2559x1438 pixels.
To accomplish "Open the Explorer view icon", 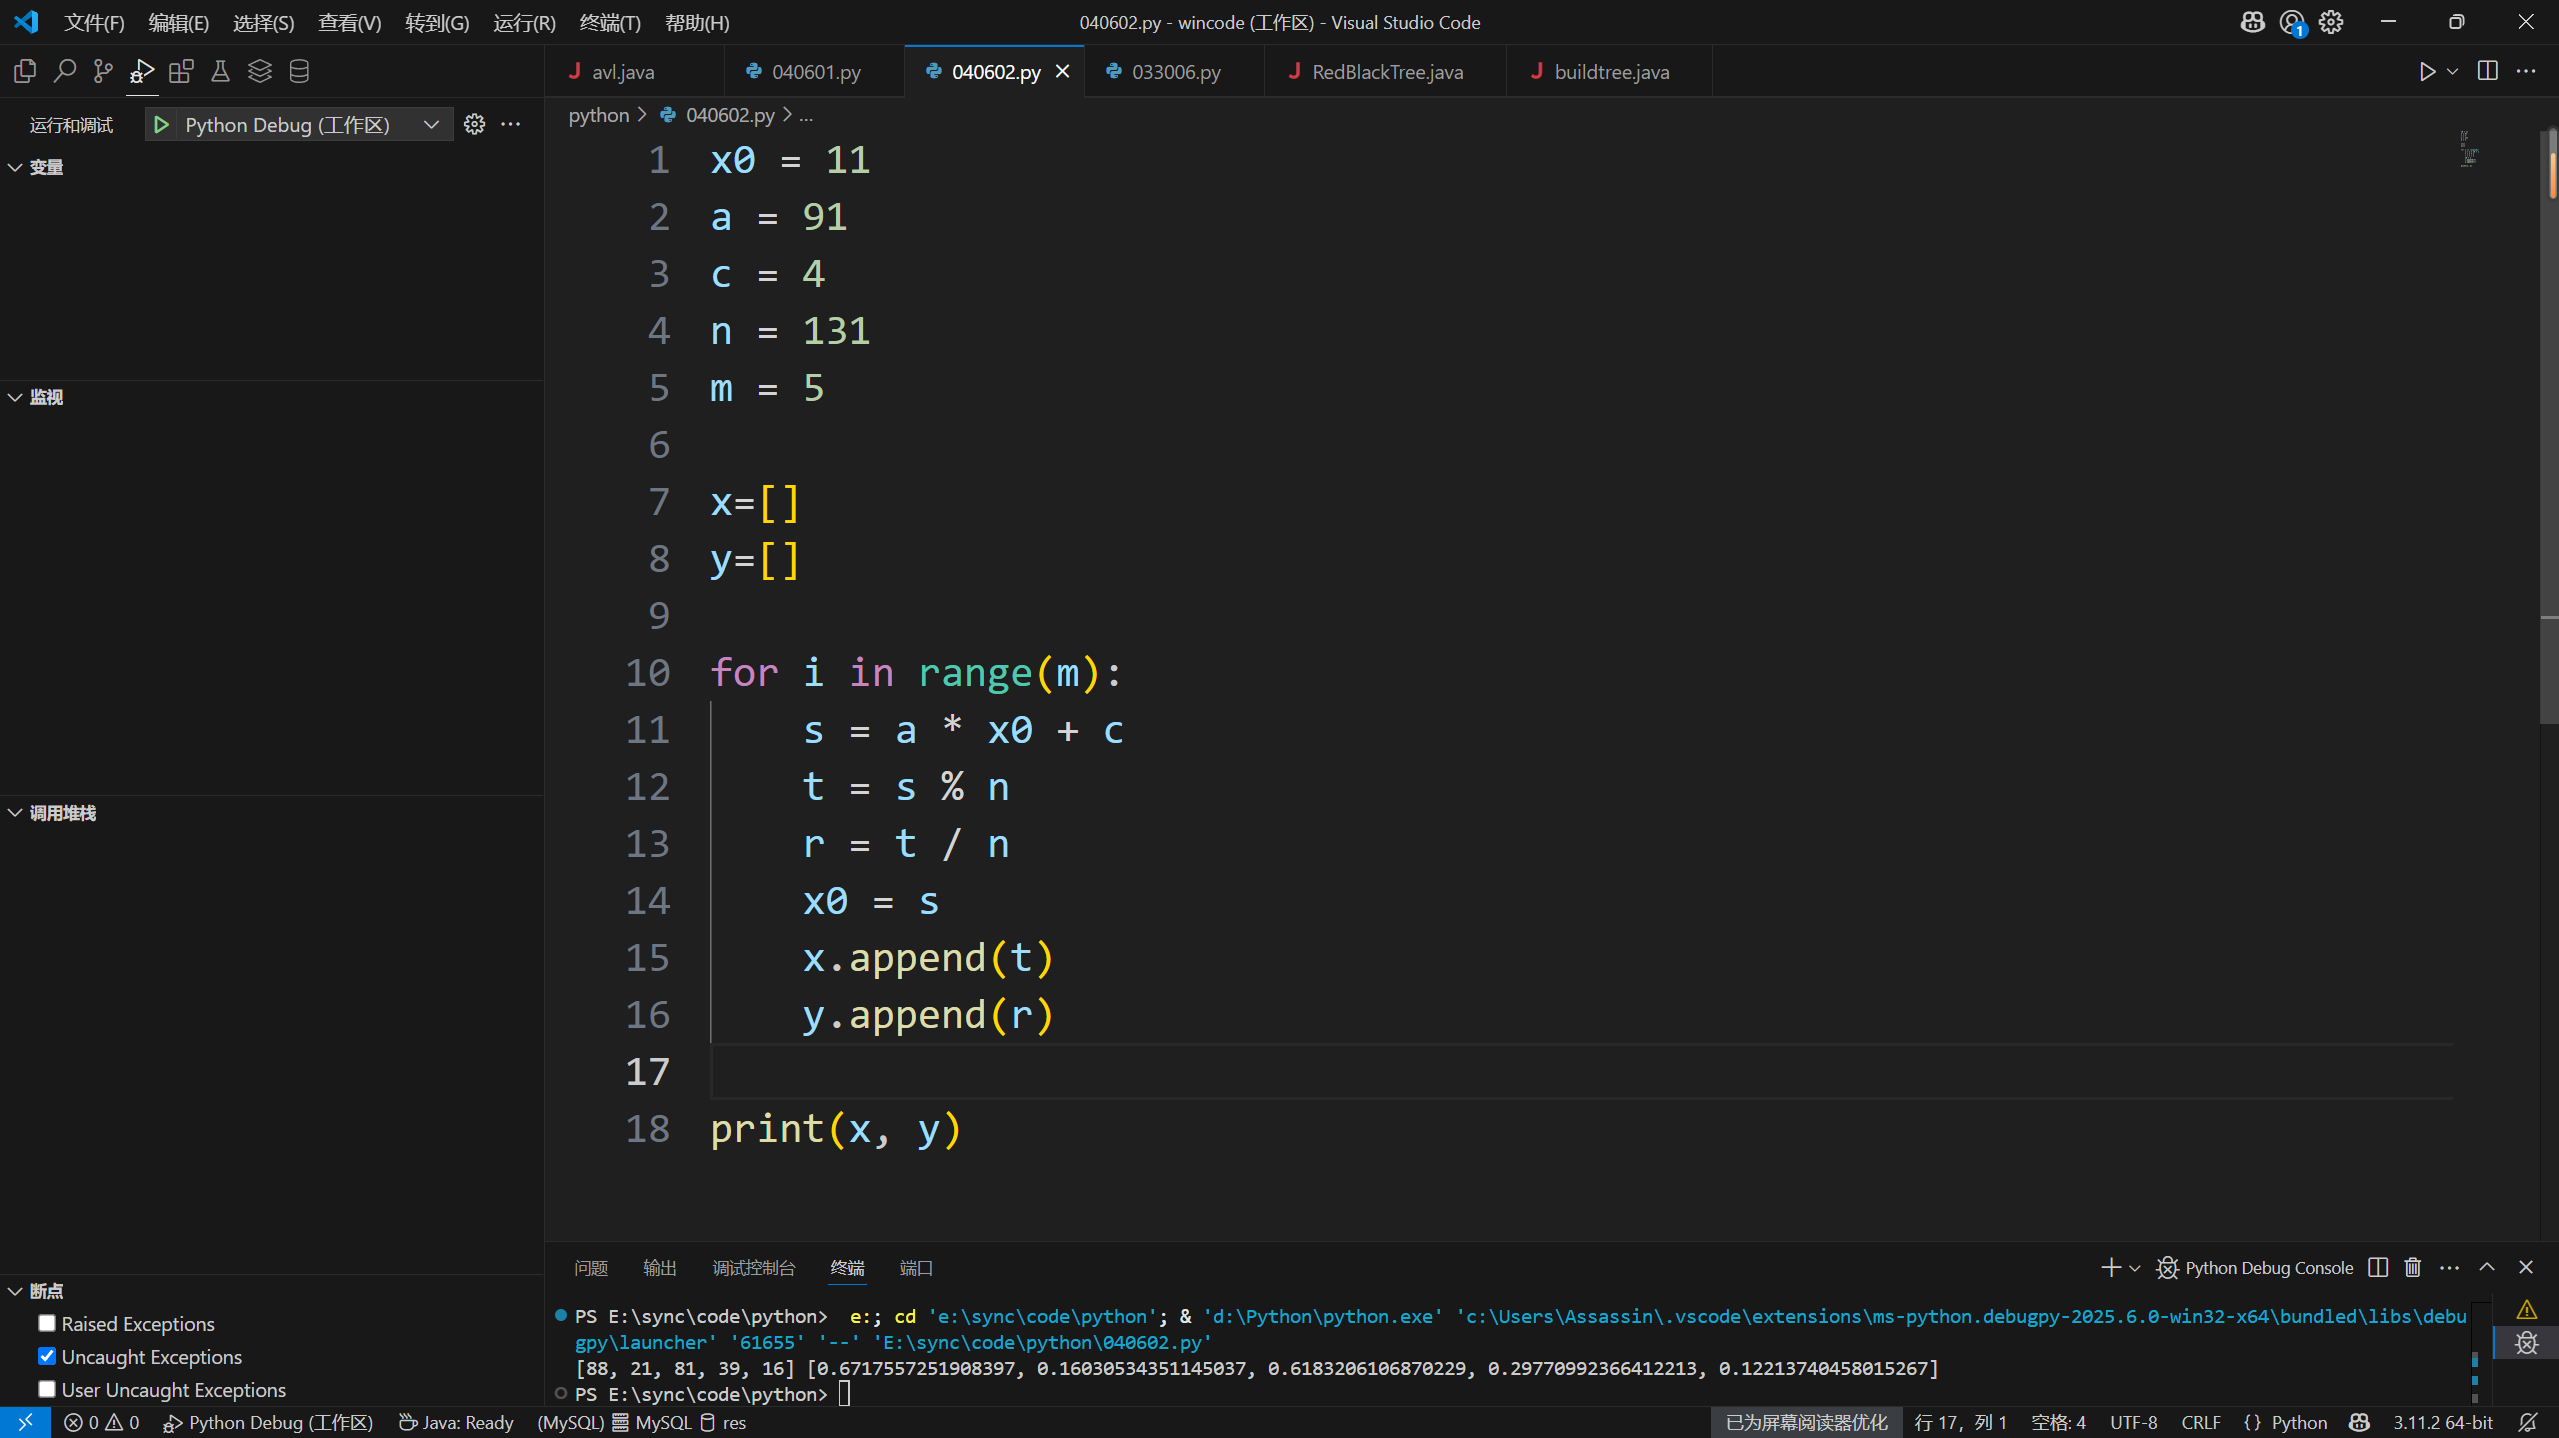I will point(25,71).
